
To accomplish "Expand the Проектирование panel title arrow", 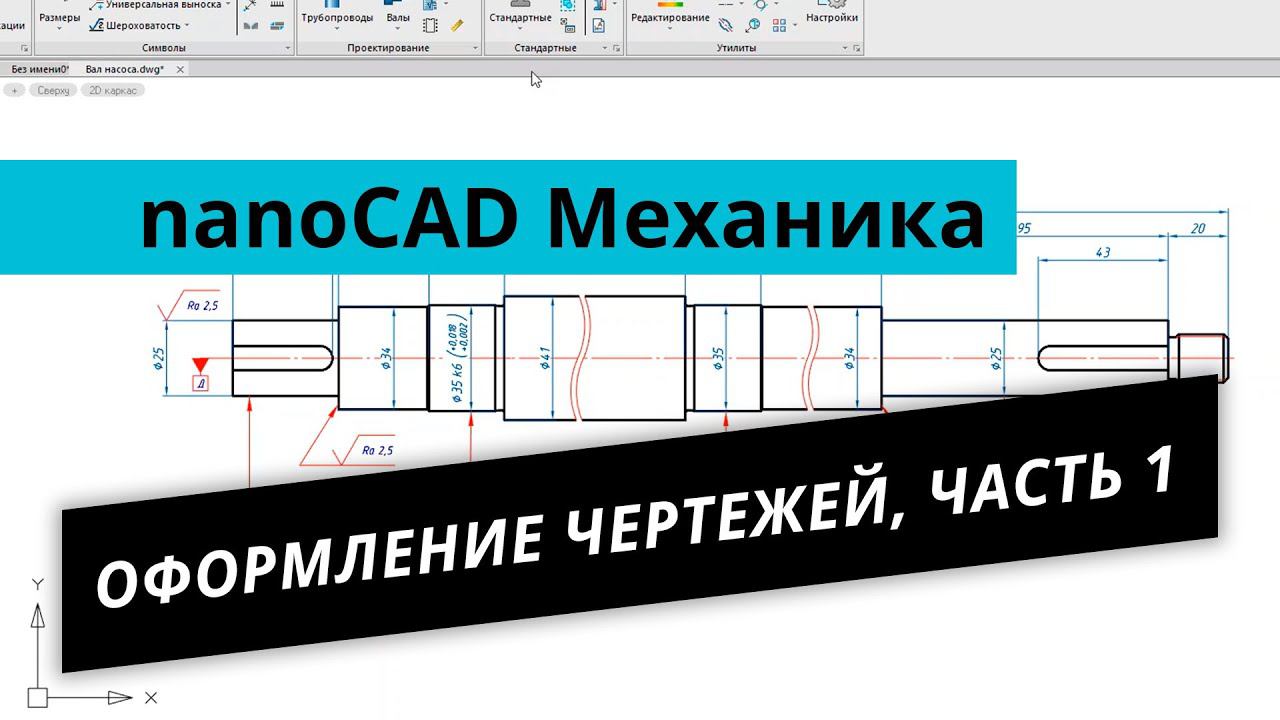I will pyautogui.click(x=475, y=48).
